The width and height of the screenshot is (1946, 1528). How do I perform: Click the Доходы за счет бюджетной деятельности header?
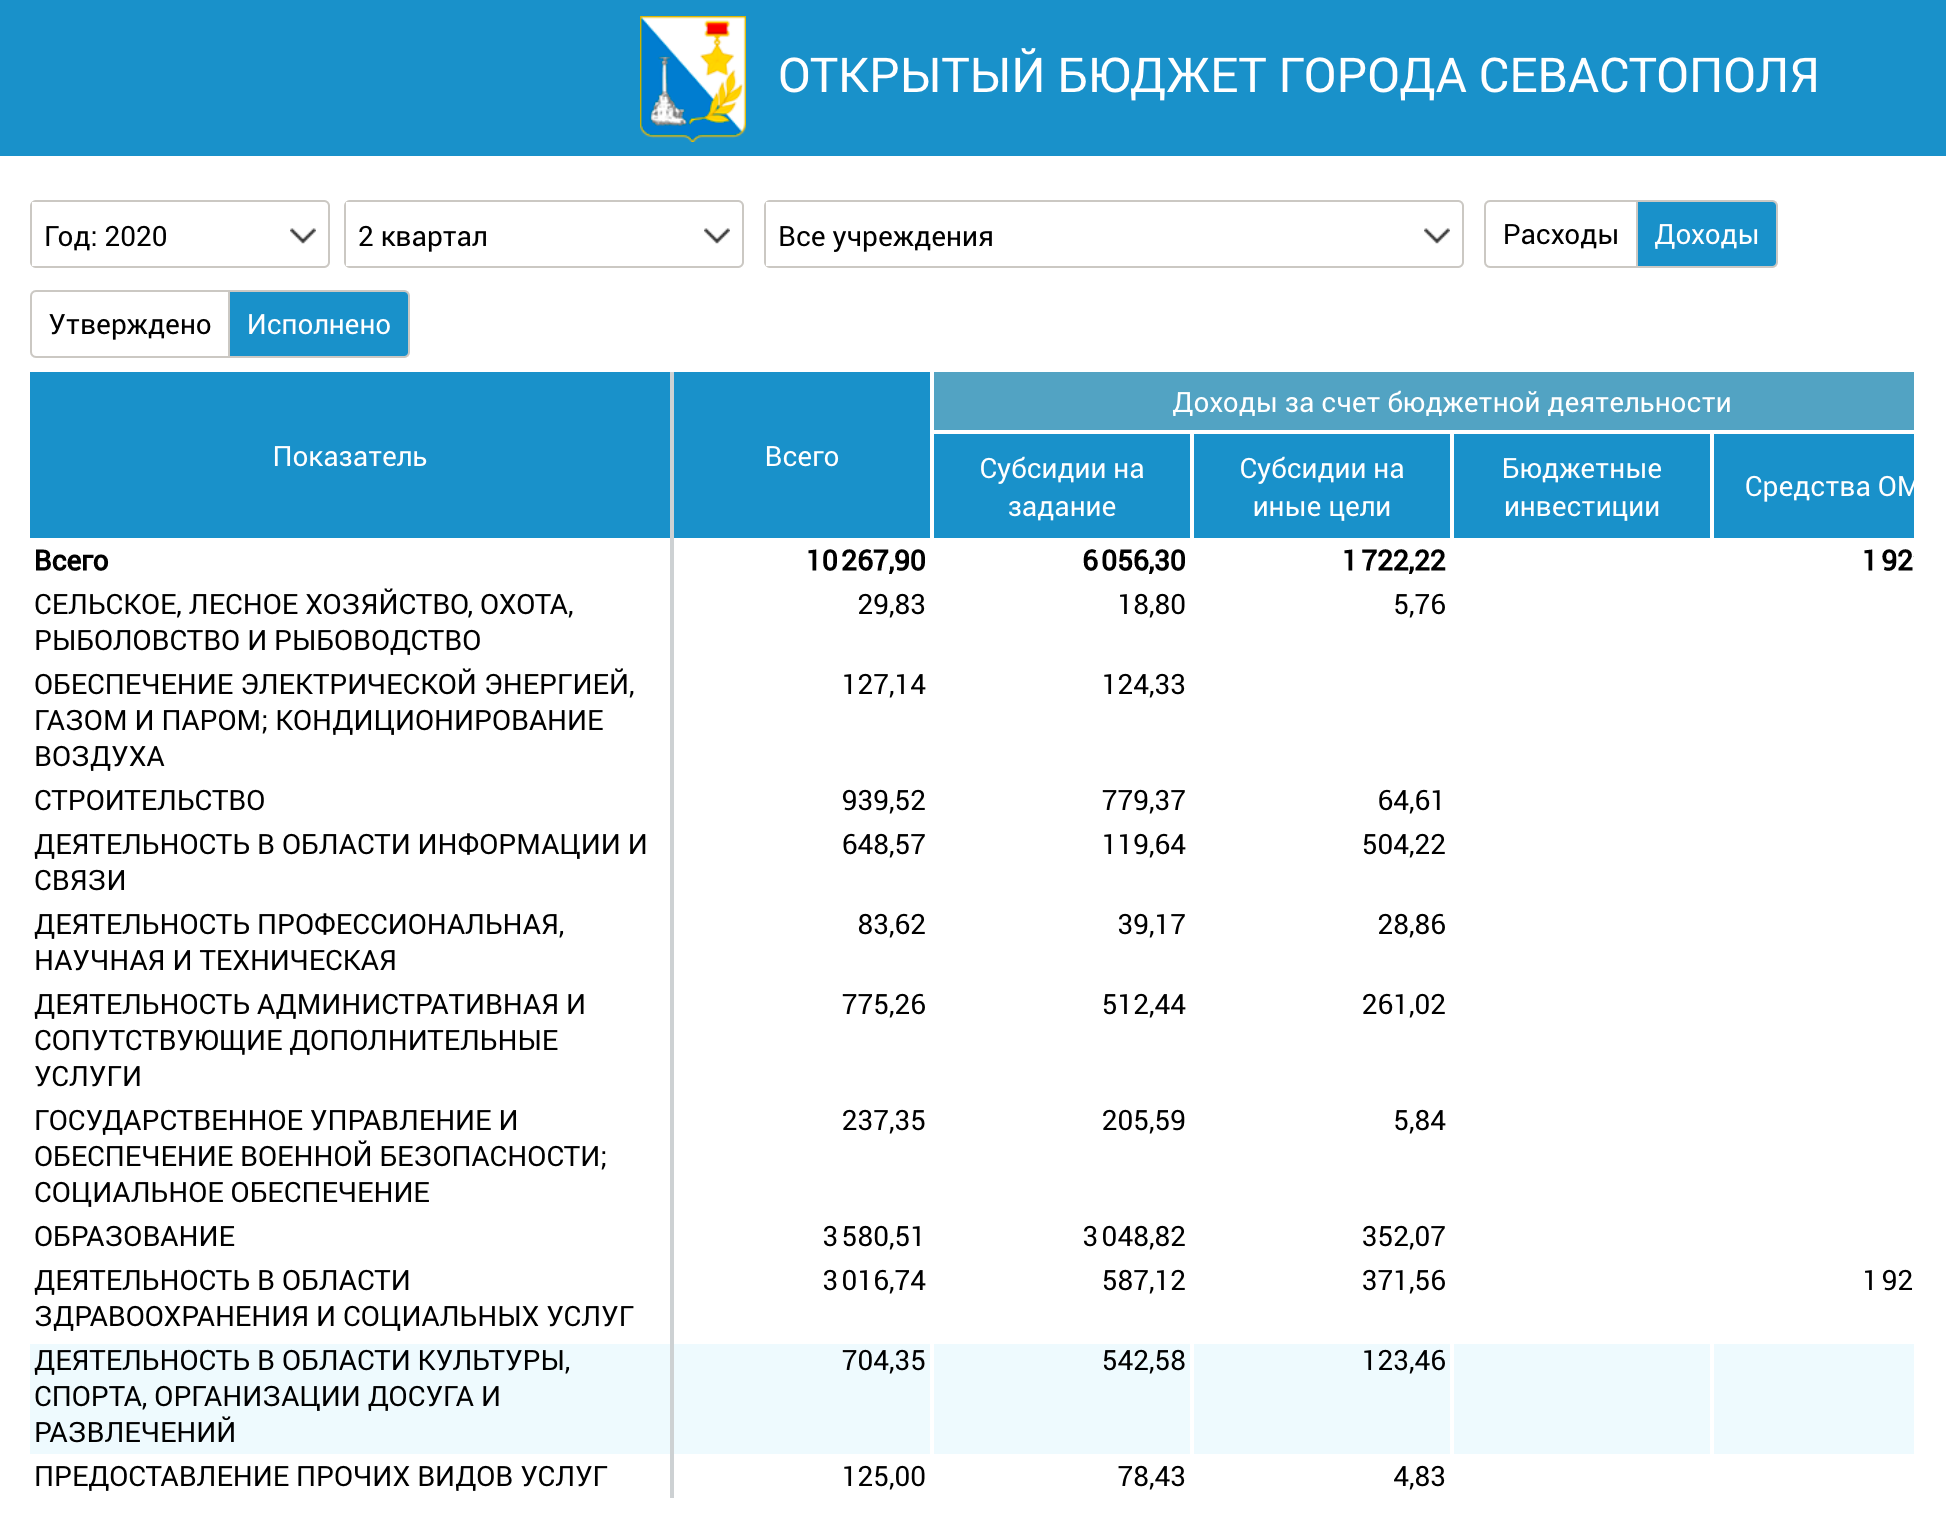1450,402
